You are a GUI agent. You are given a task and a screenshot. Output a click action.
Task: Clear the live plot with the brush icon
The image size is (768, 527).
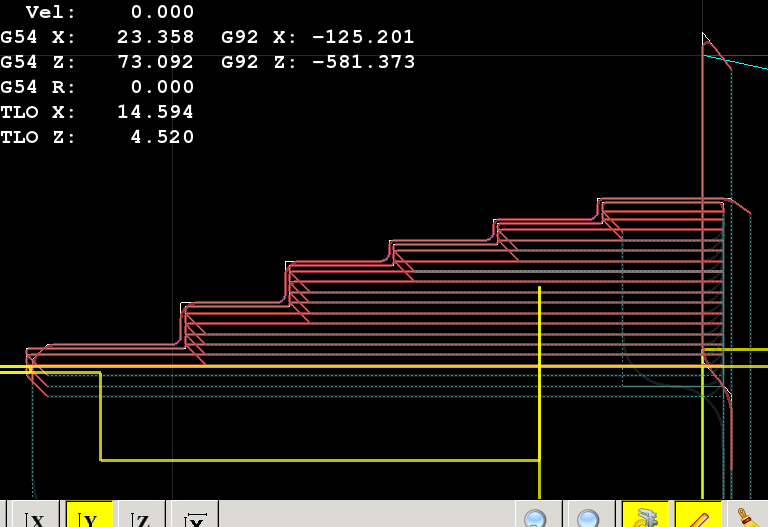[746, 516]
